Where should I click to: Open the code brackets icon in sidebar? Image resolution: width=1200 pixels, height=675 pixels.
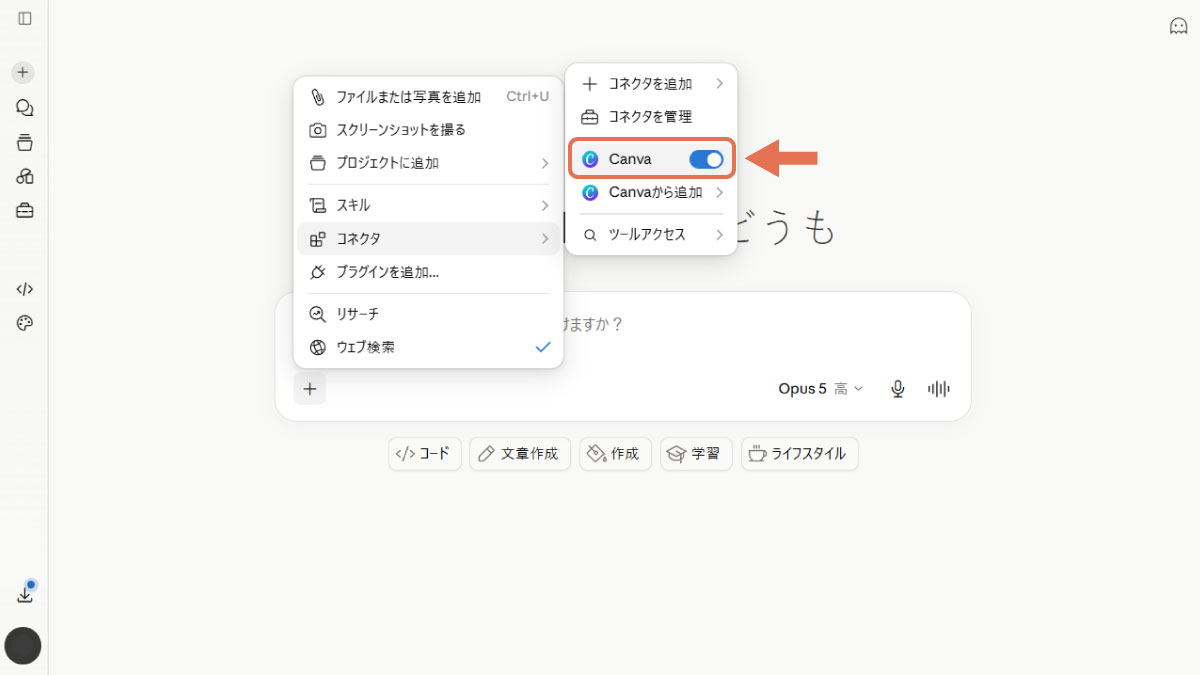tap(25, 289)
